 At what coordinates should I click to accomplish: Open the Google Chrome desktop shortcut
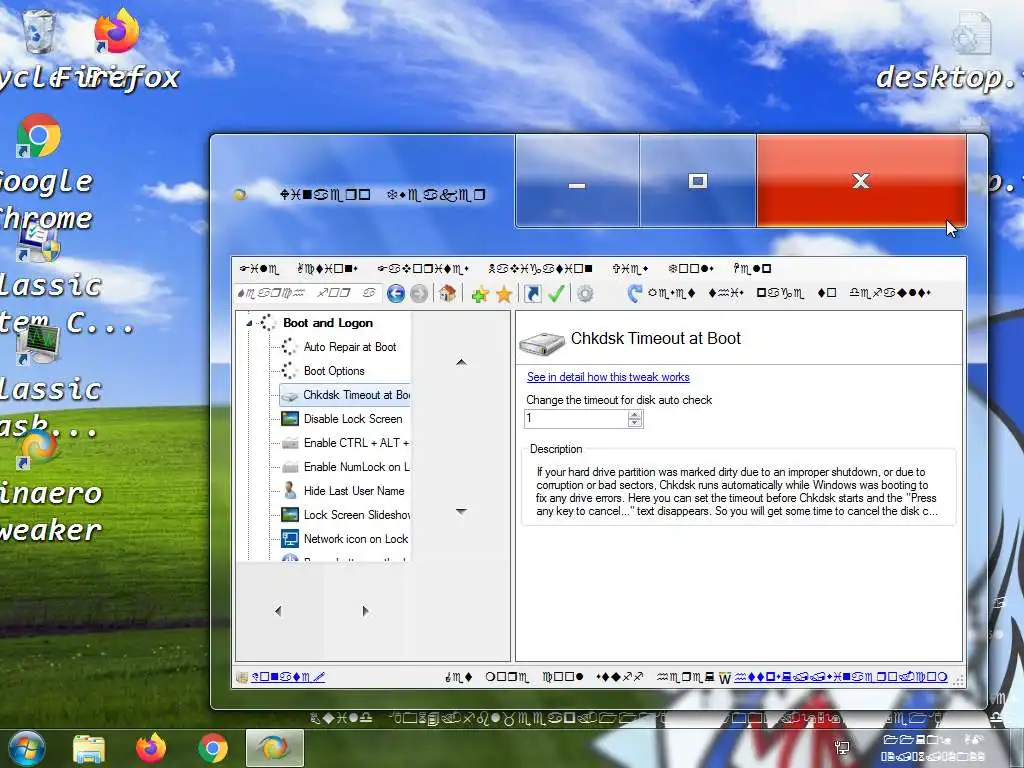tap(38, 136)
